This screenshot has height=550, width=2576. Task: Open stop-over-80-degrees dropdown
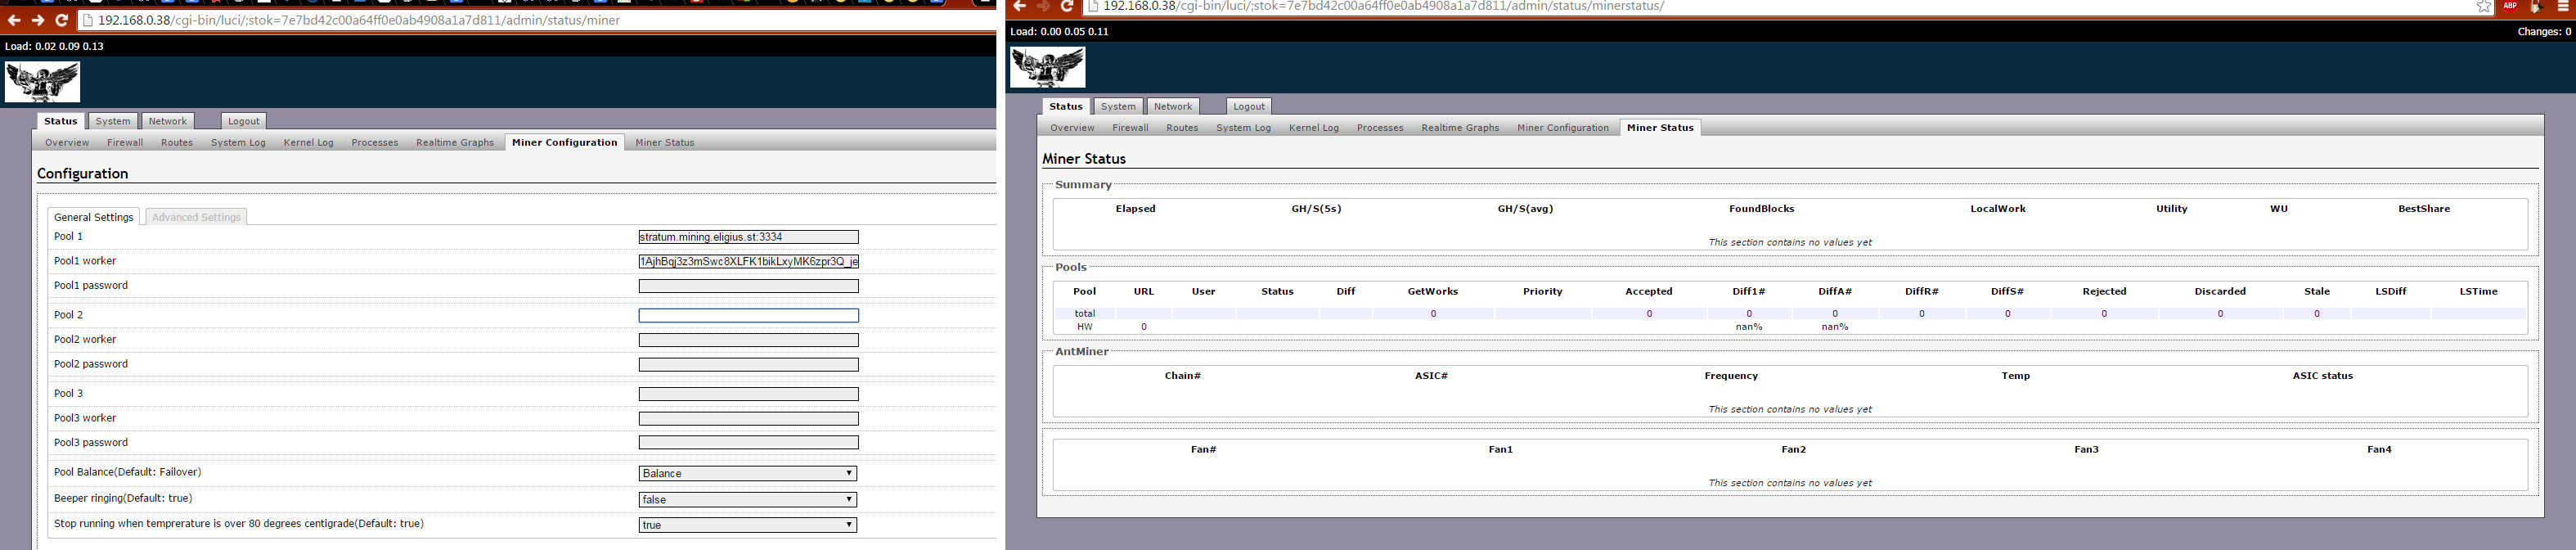(748, 525)
